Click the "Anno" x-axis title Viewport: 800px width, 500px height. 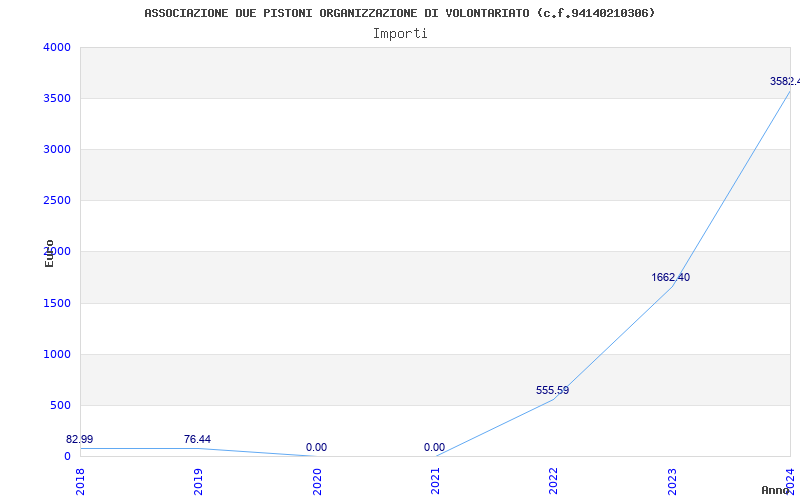click(x=776, y=490)
